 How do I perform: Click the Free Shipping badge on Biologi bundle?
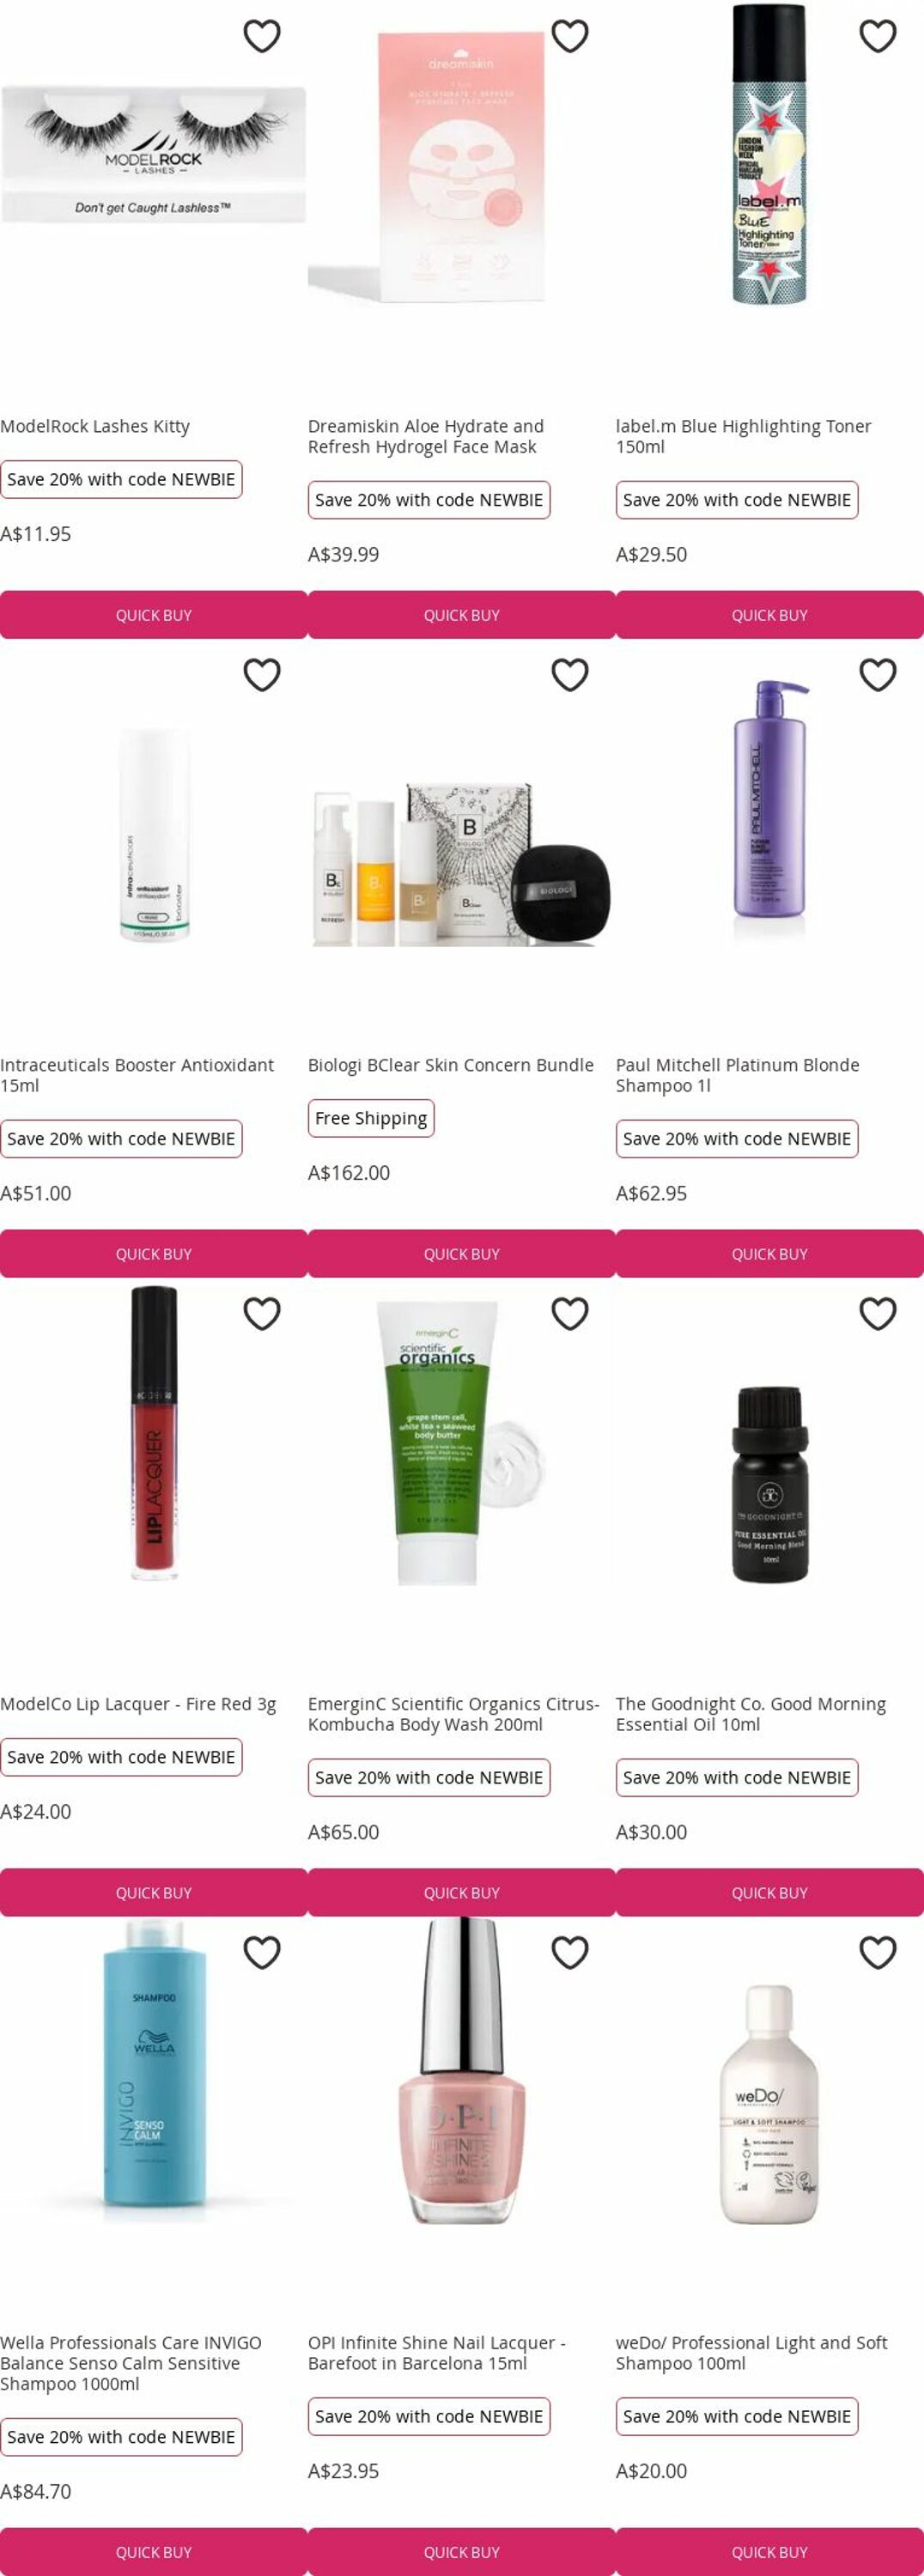371,1118
